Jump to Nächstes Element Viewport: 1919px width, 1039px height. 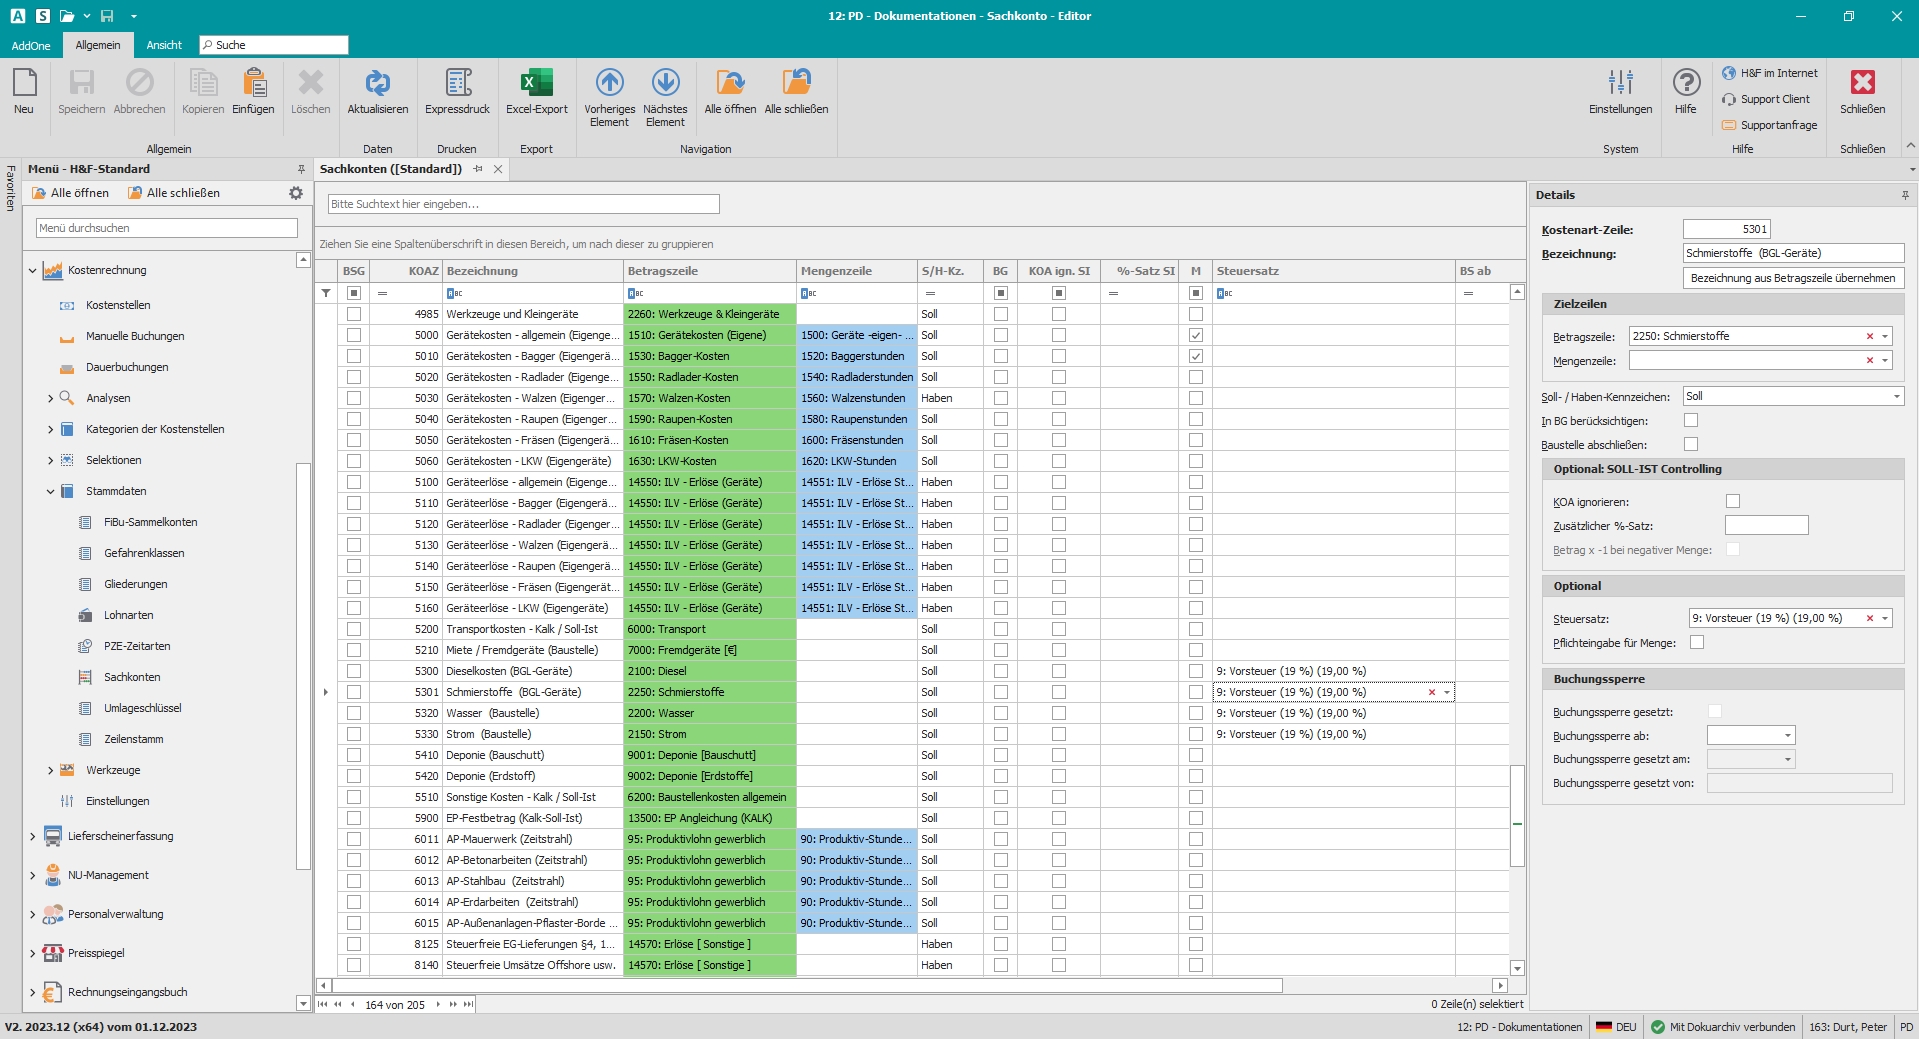(665, 83)
